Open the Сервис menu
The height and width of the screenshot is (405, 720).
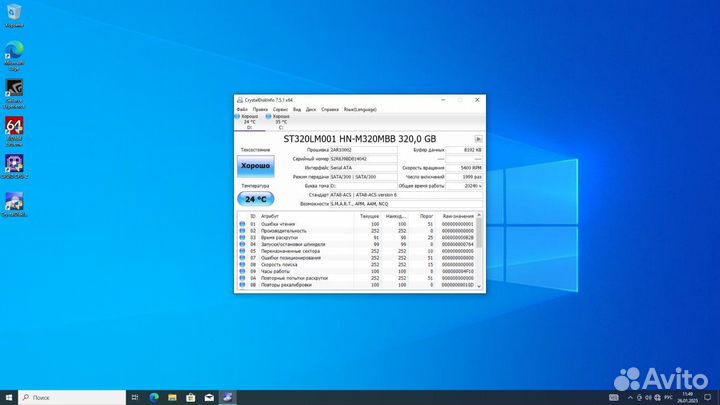(x=280, y=108)
